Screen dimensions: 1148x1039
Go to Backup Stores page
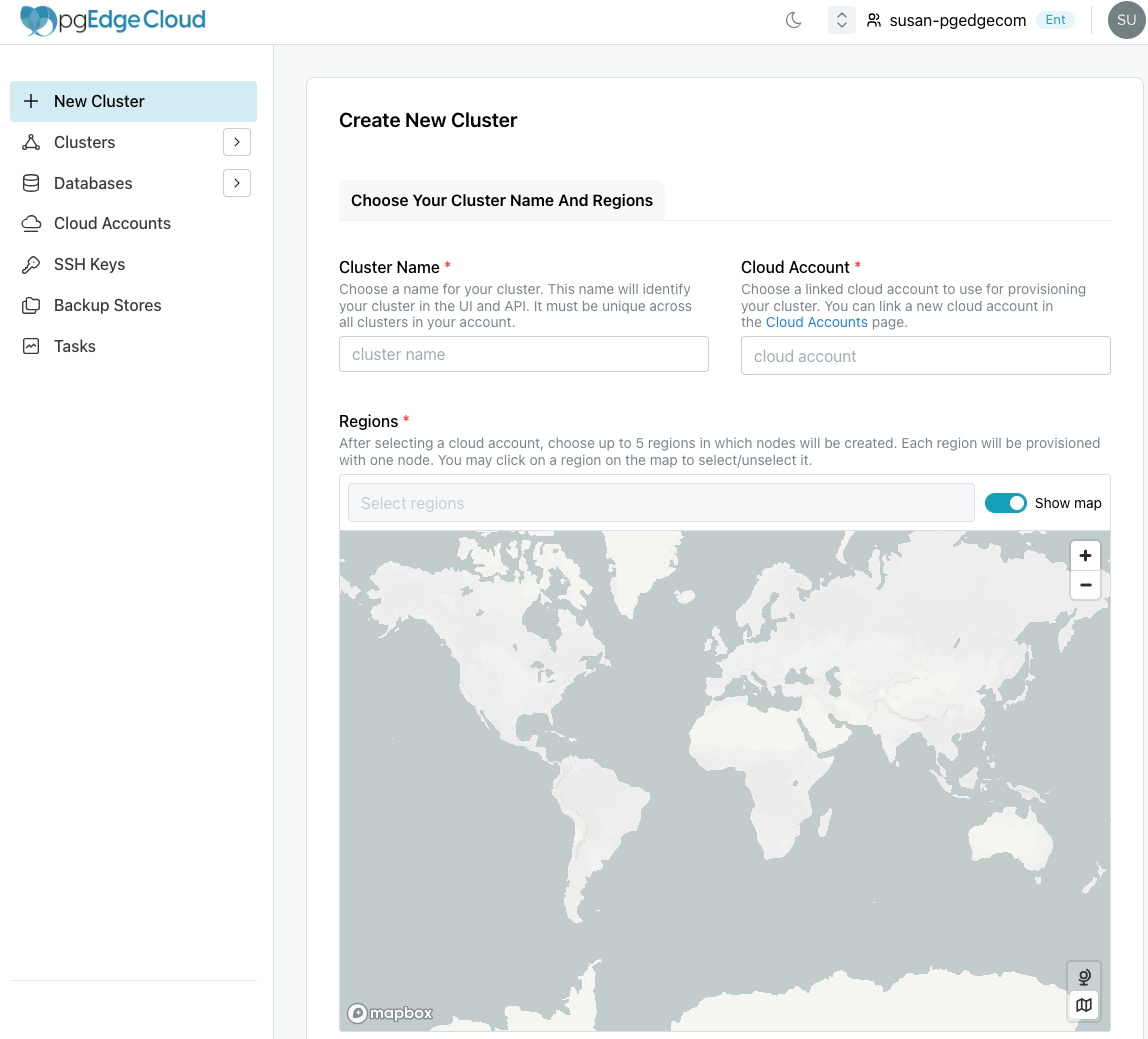click(x=107, y=305)
